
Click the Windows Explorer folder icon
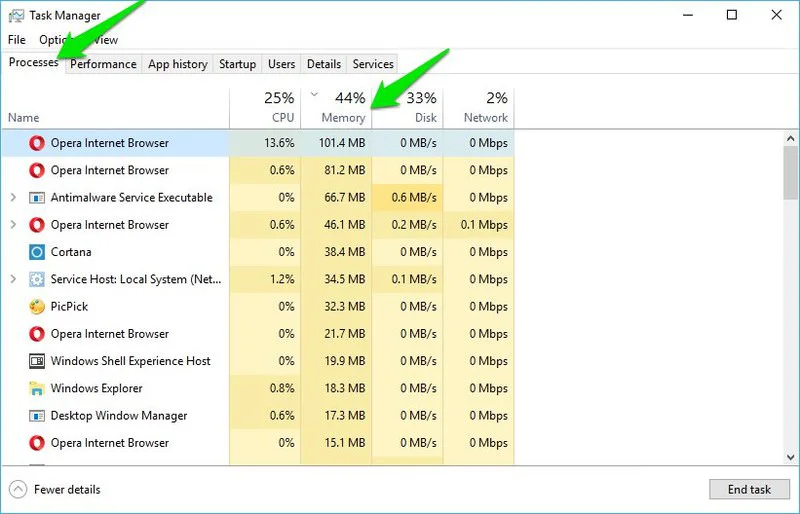point(37,388)
